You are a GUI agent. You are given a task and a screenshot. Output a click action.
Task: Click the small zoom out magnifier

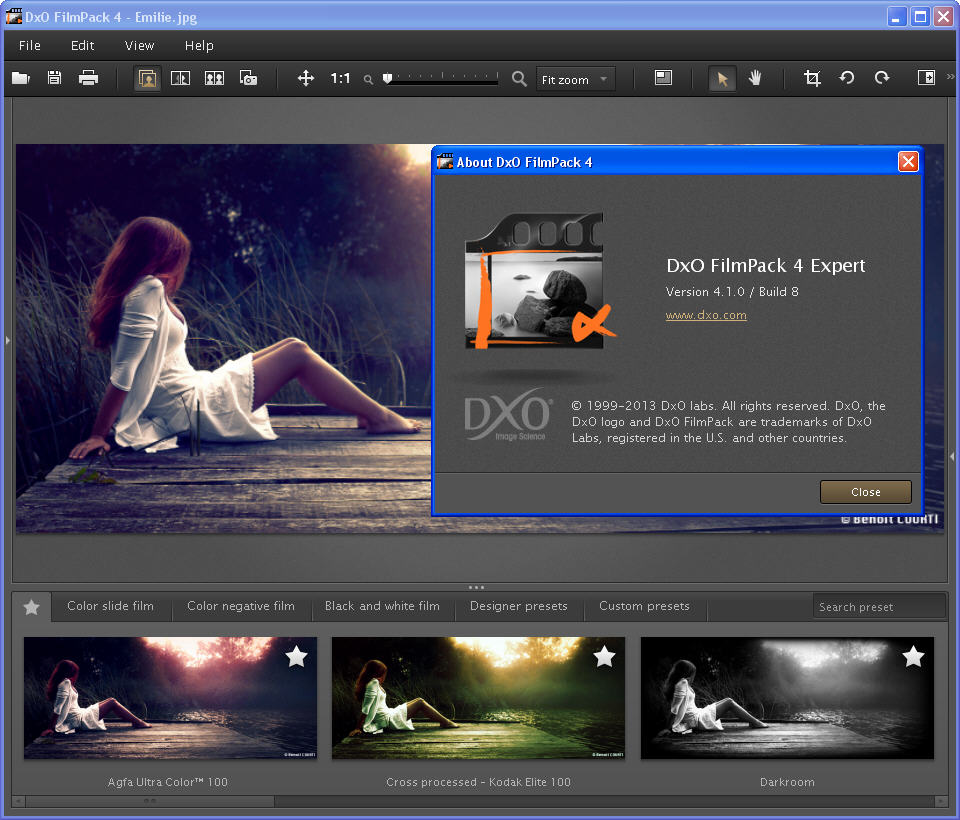point(368,80)
